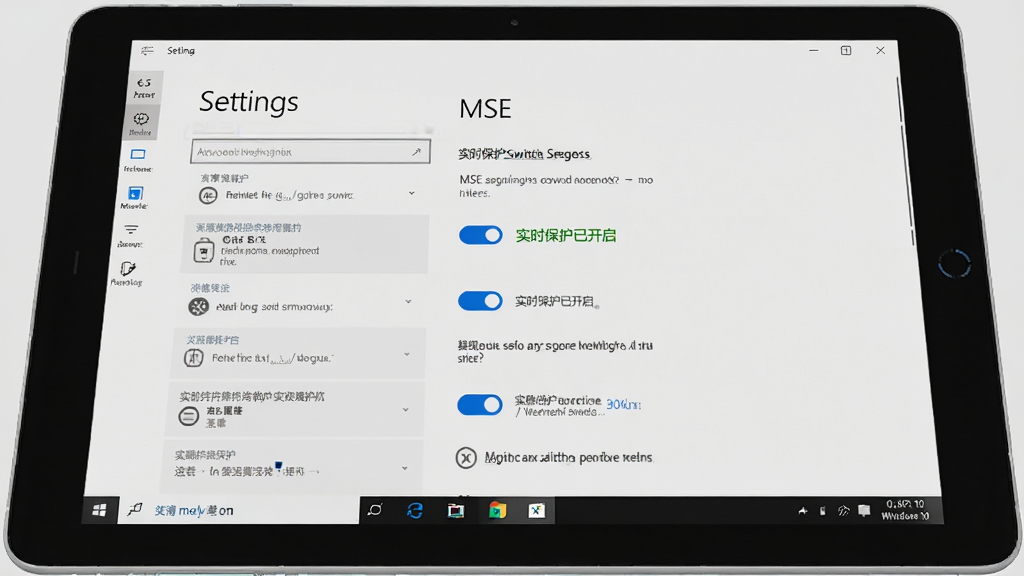Click the network tray icon
The width and height of the screenshot is (1024, 576).
point(844,511)
